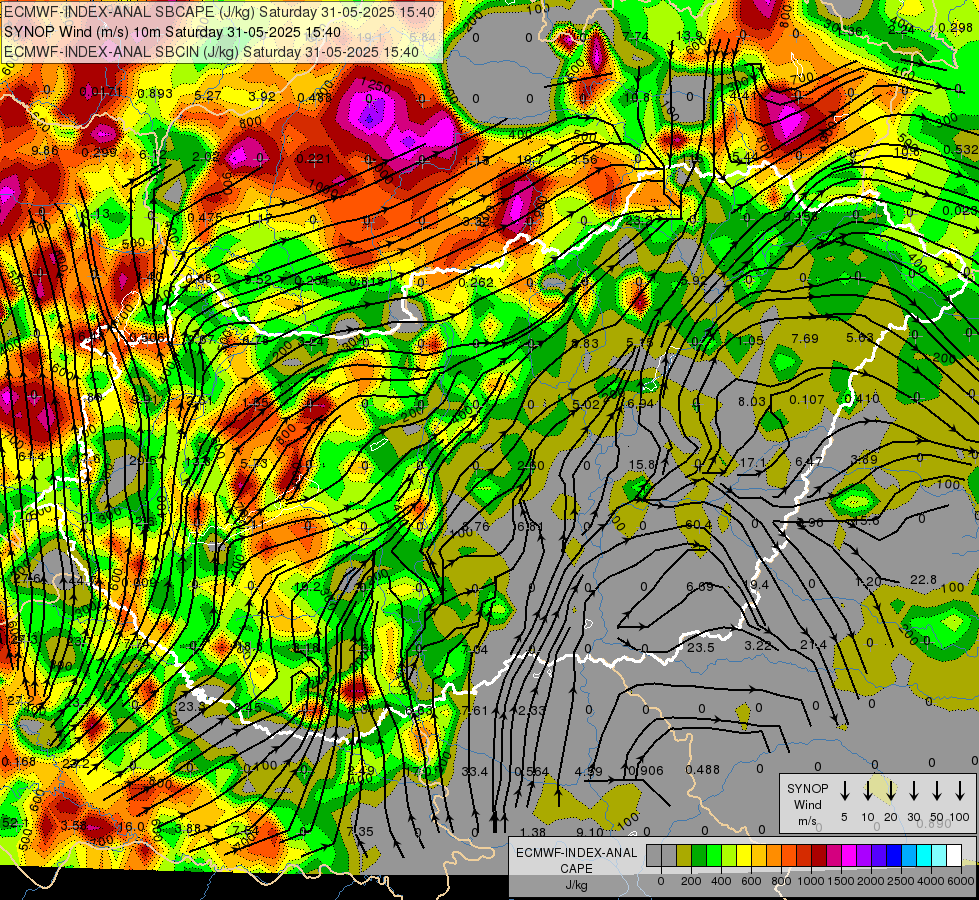Image resolution: width=979 pixels, height=900 pixels.
Task: Click the '7.69' station value on the map
Action: tap(805, 339)
